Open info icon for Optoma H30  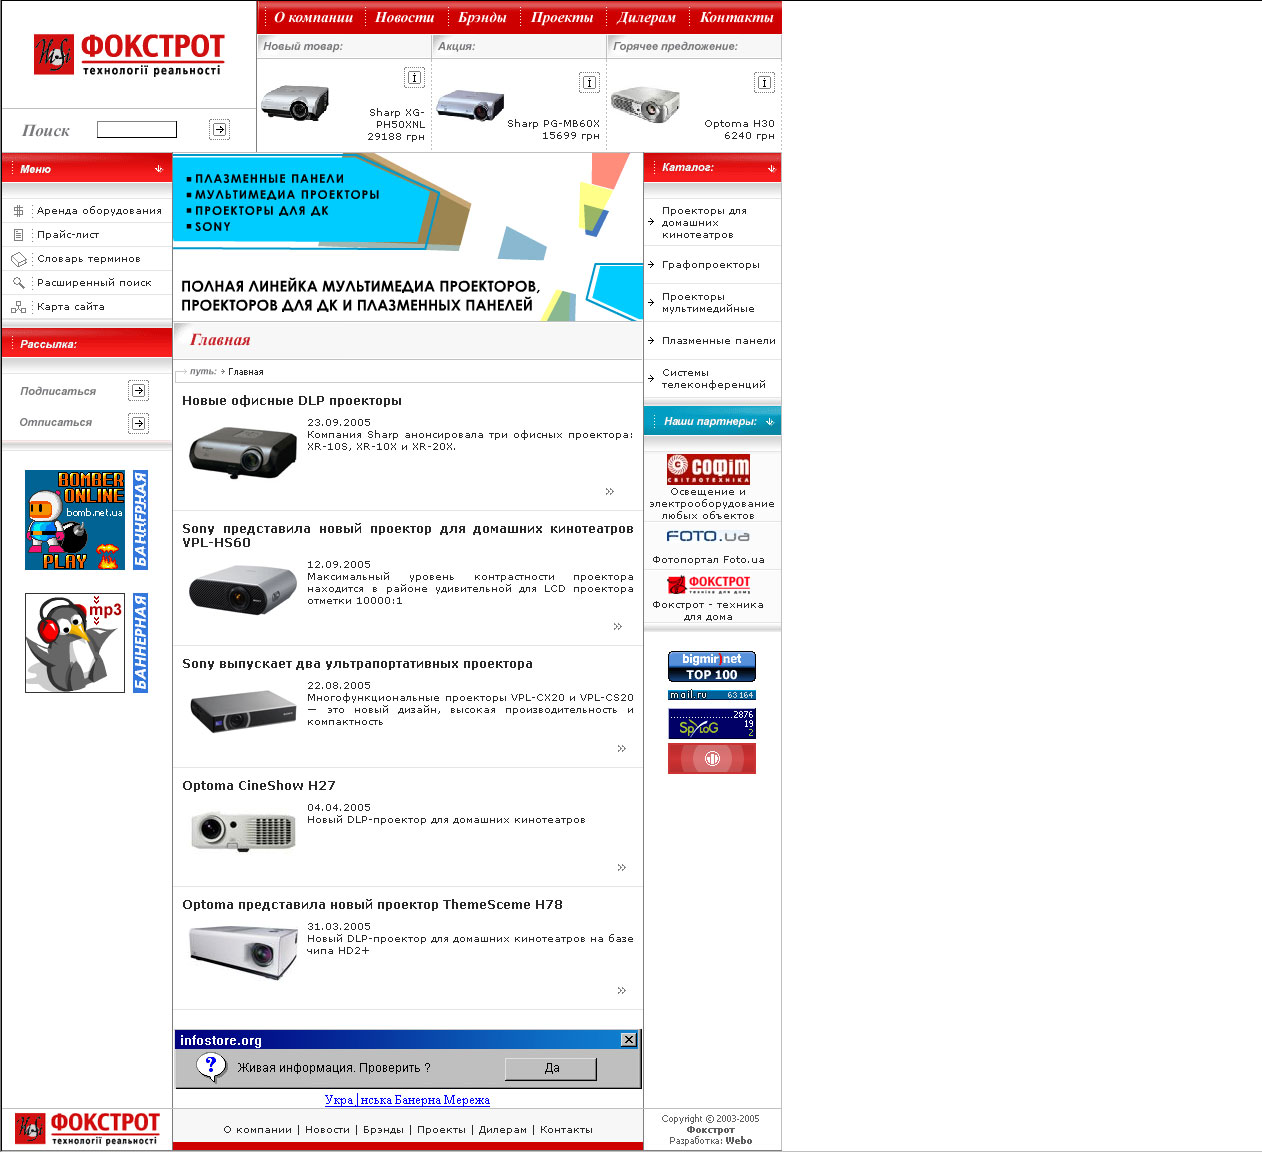pyautogui.click(x=764, y=82)
